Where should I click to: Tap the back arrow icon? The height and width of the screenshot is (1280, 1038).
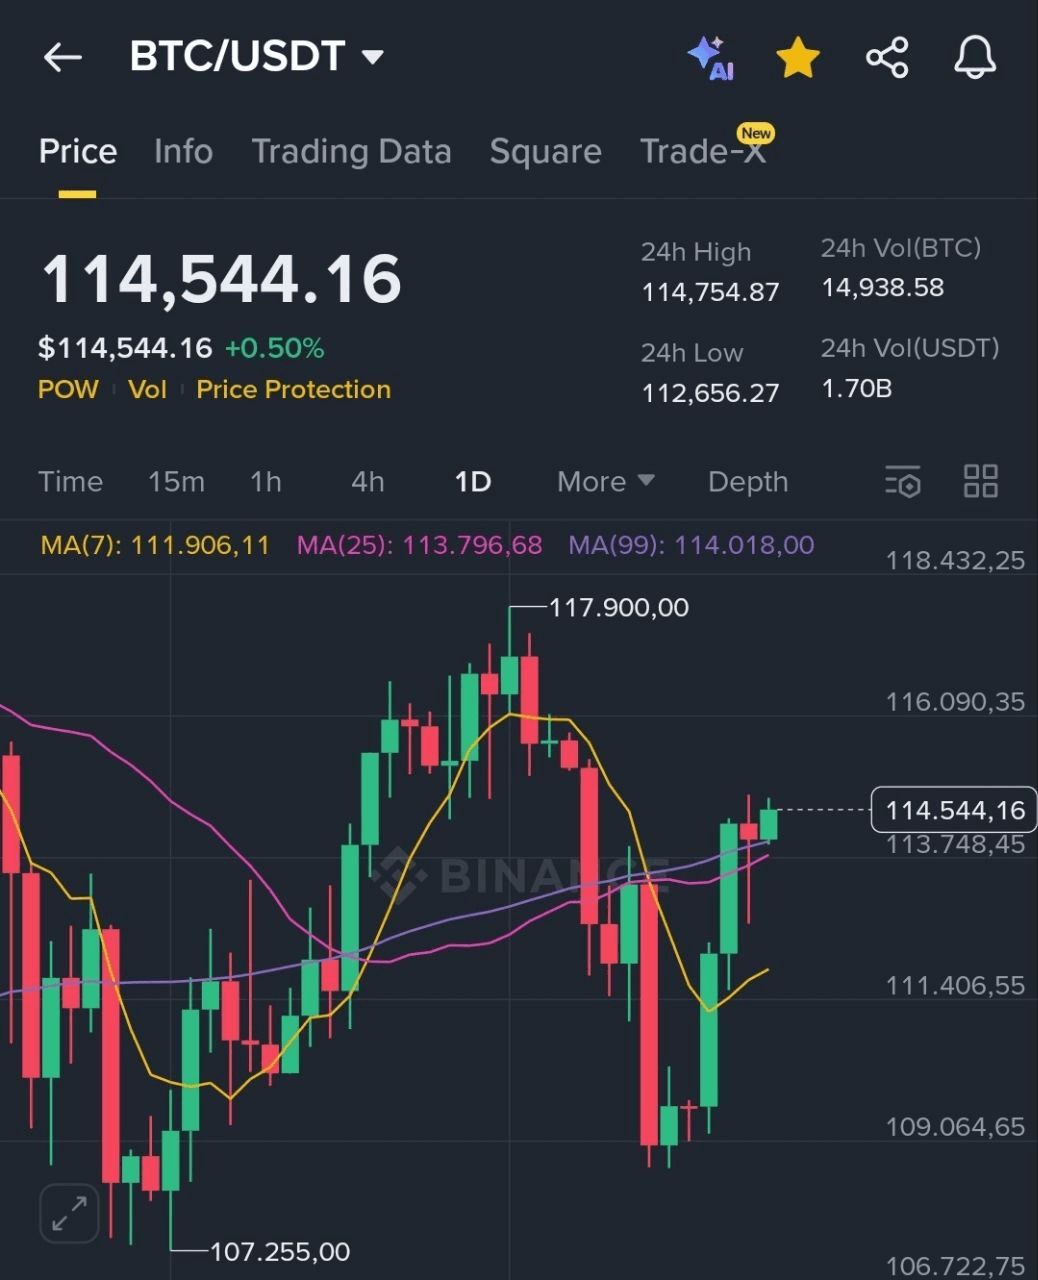62,58
